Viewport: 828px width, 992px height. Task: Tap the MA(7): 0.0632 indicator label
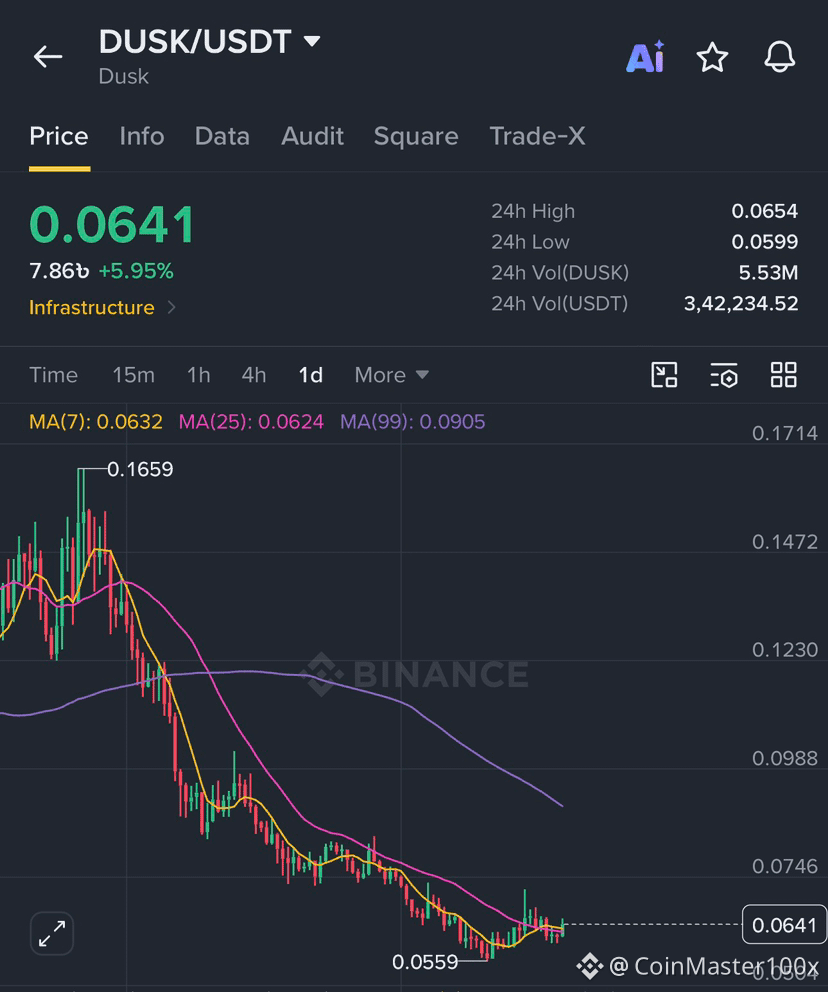coord(96,422)
